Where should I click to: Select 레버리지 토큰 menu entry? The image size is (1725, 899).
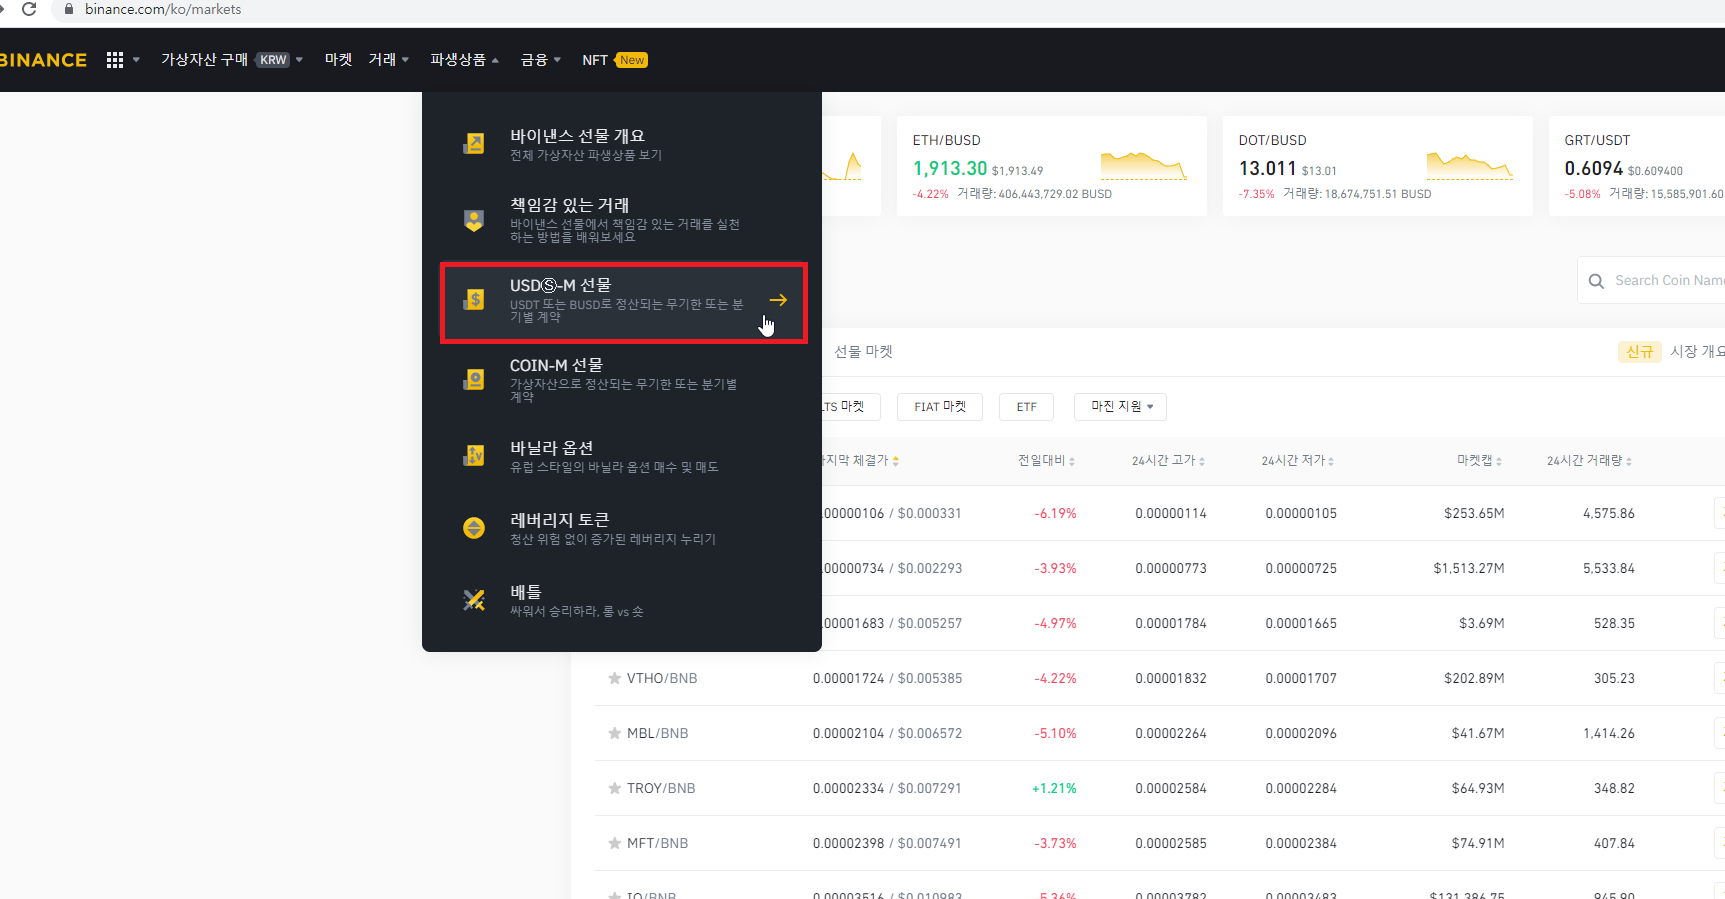622,528
